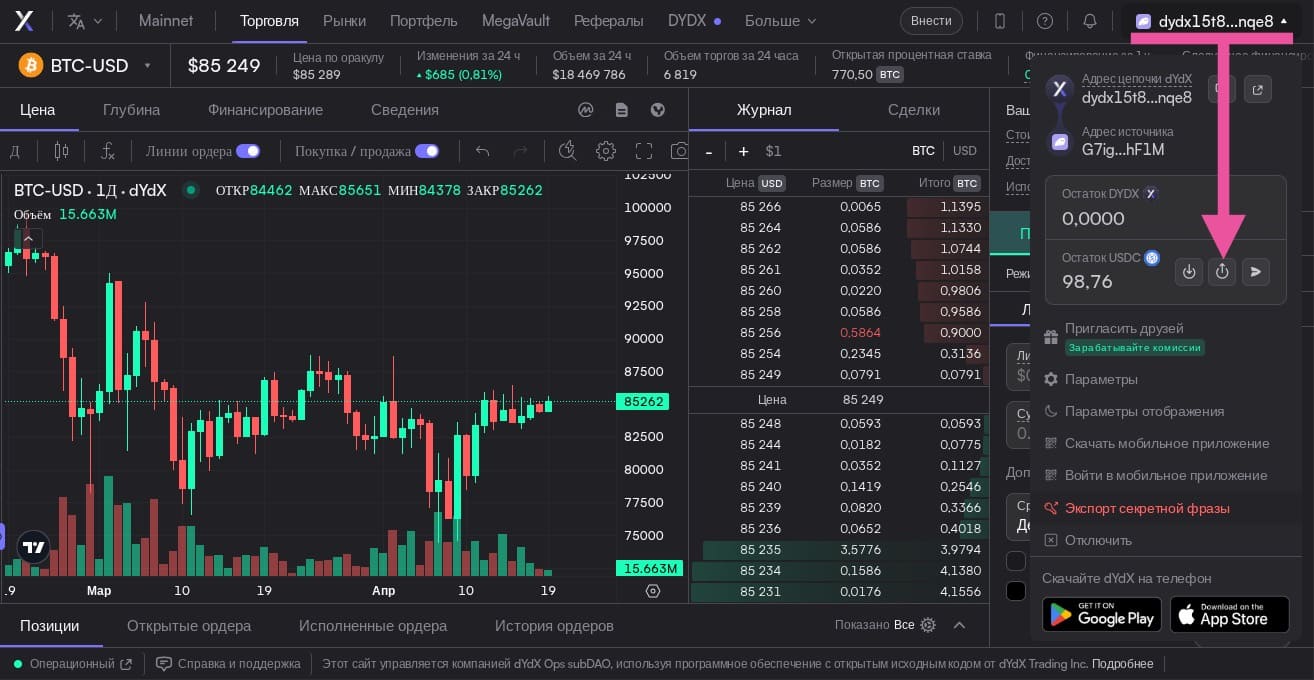Click bid price 85 235 row
The width and height of the screenshot is (1314, 680).
(838, 550)
